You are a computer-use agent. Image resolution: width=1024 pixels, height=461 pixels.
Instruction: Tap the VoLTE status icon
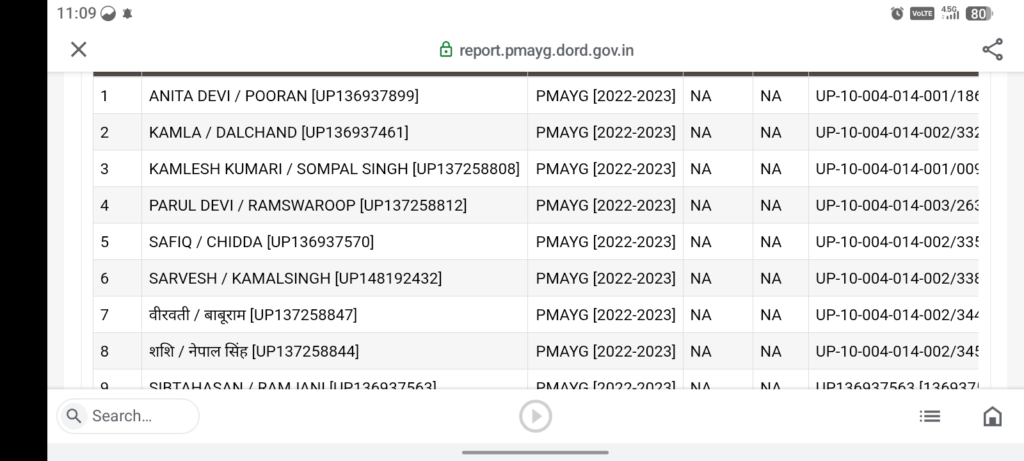point(922,13)
